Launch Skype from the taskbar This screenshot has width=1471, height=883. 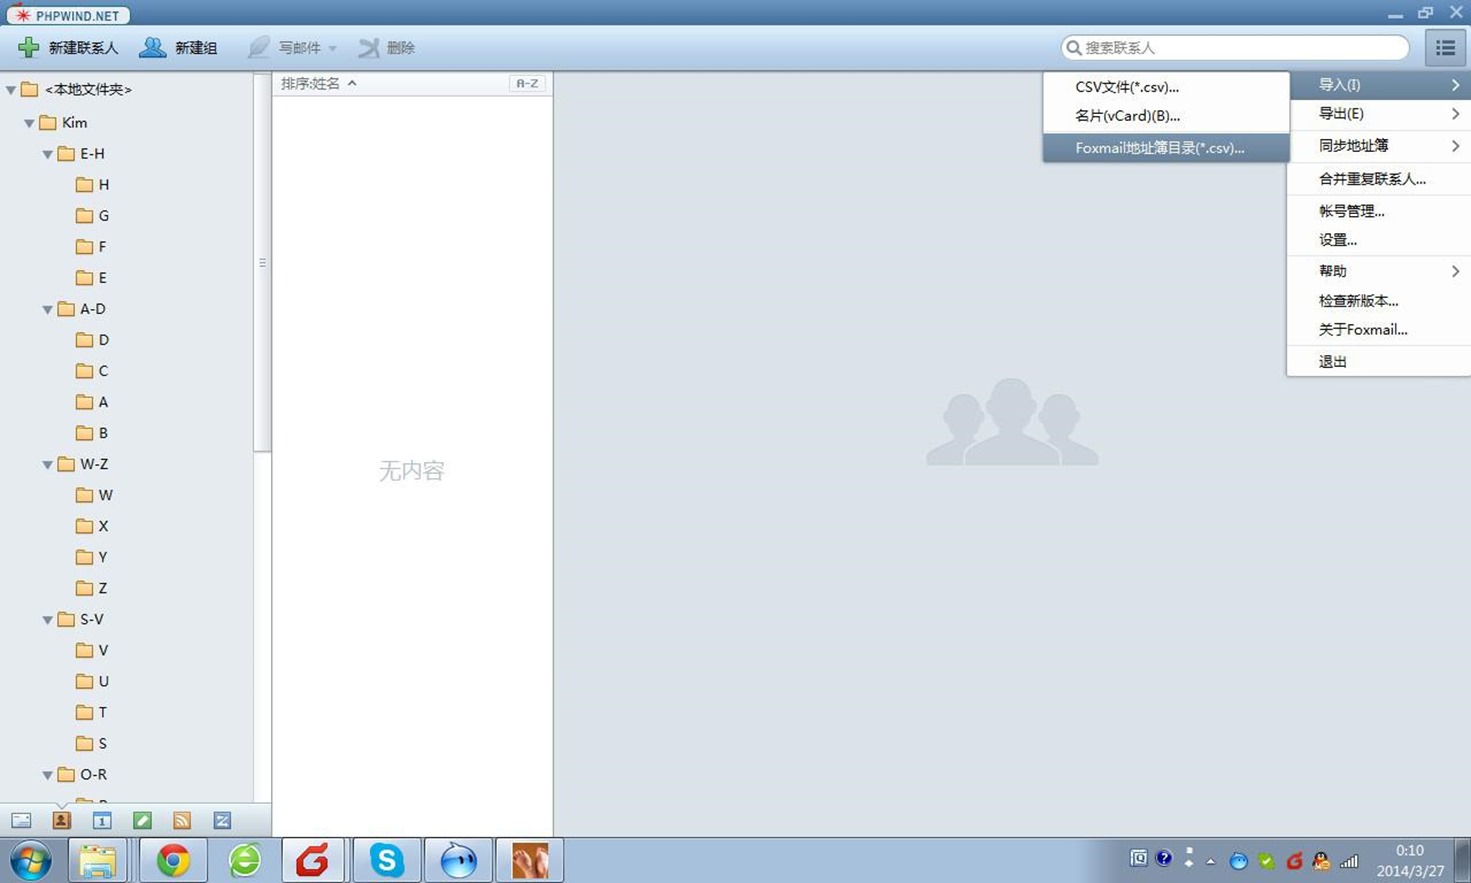click(386, 860)
